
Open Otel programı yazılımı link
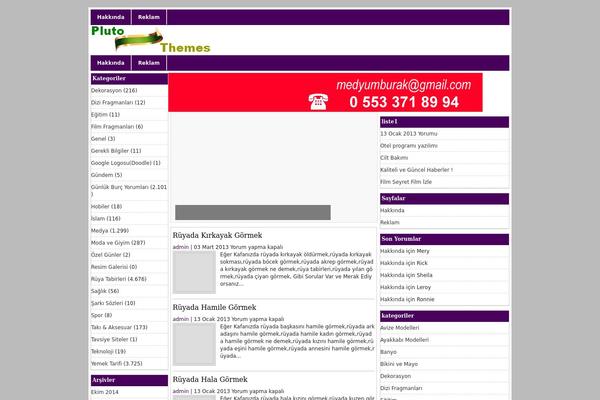409,146
